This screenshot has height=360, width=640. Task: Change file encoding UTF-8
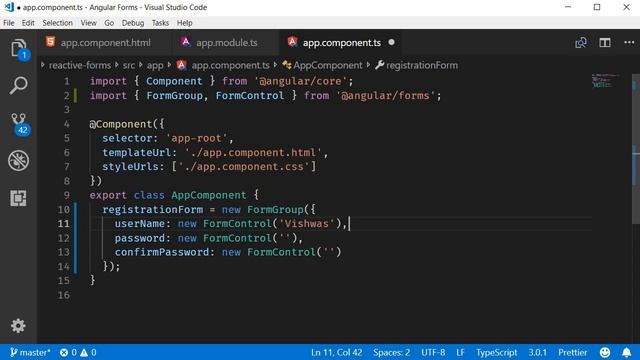tap(433, 352)
